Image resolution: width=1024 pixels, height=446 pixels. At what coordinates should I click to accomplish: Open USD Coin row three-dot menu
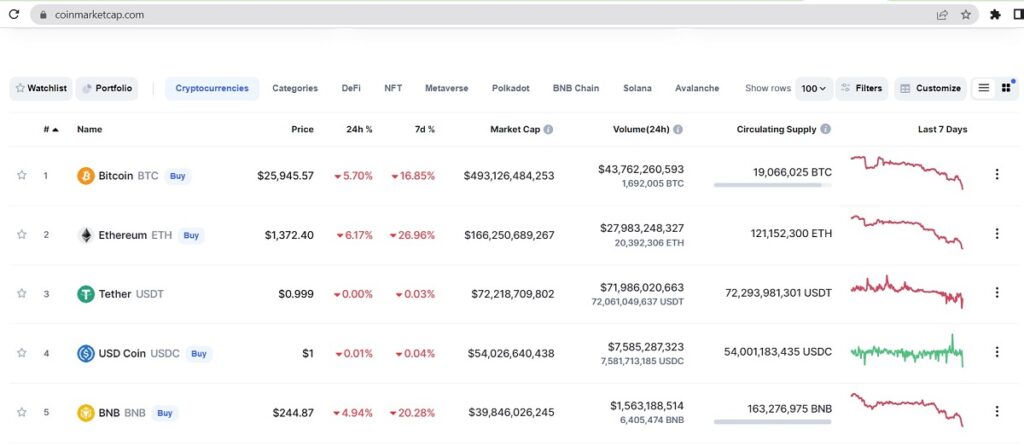(x=997, y=352)
